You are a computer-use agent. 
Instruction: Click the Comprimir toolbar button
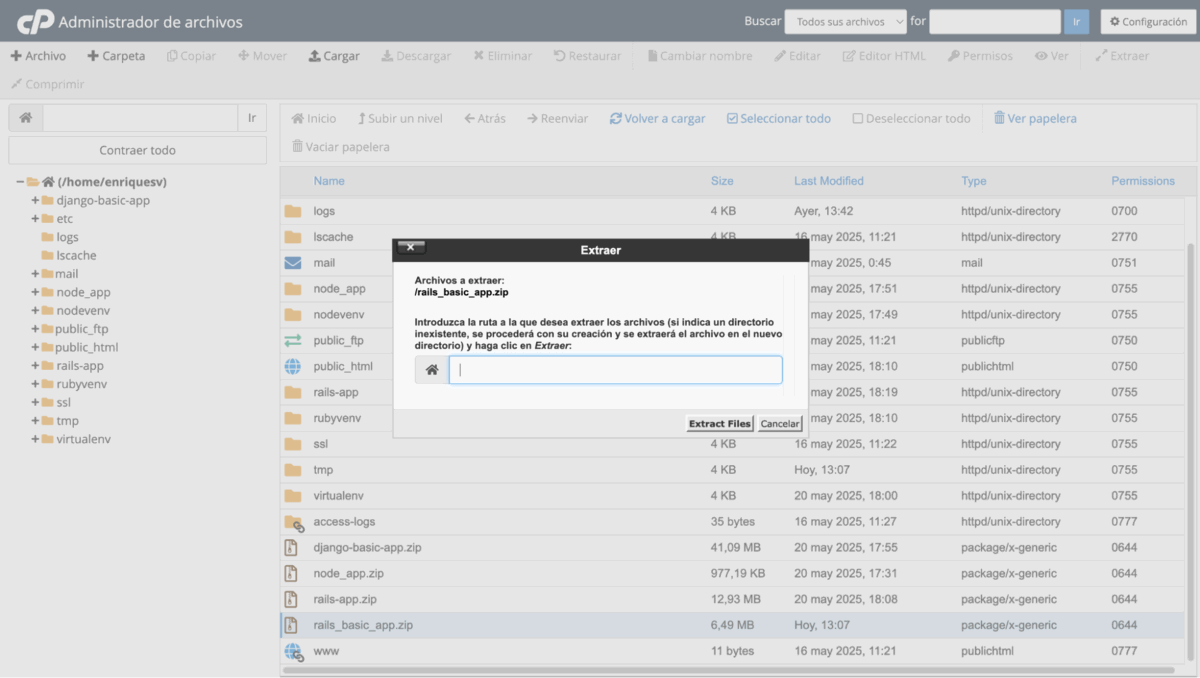pyautogui.click(x=48, y=84)
